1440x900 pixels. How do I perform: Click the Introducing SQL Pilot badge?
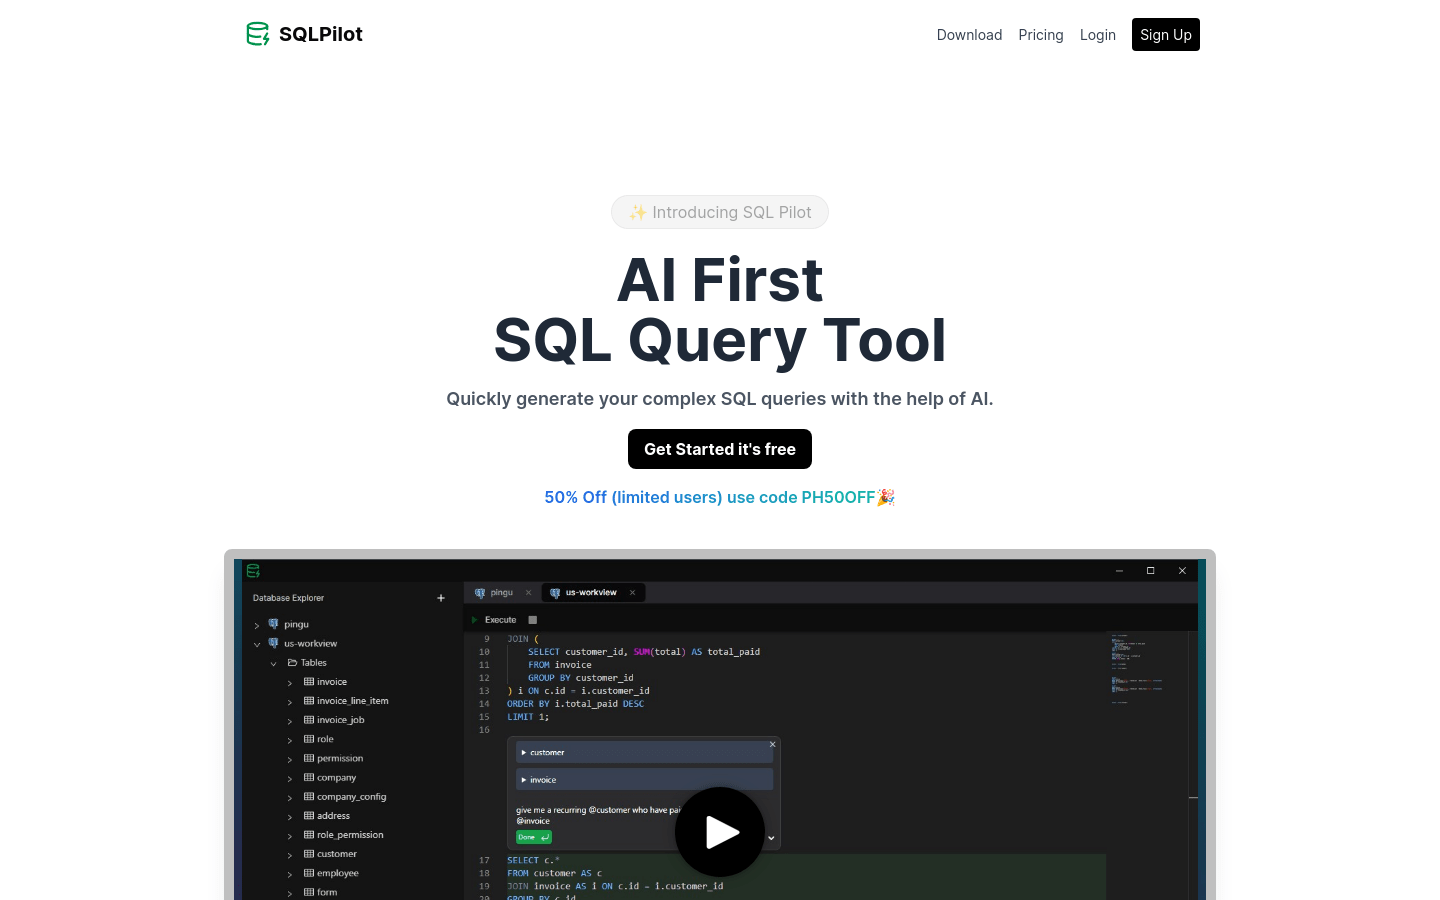click(x=720, y=212)
